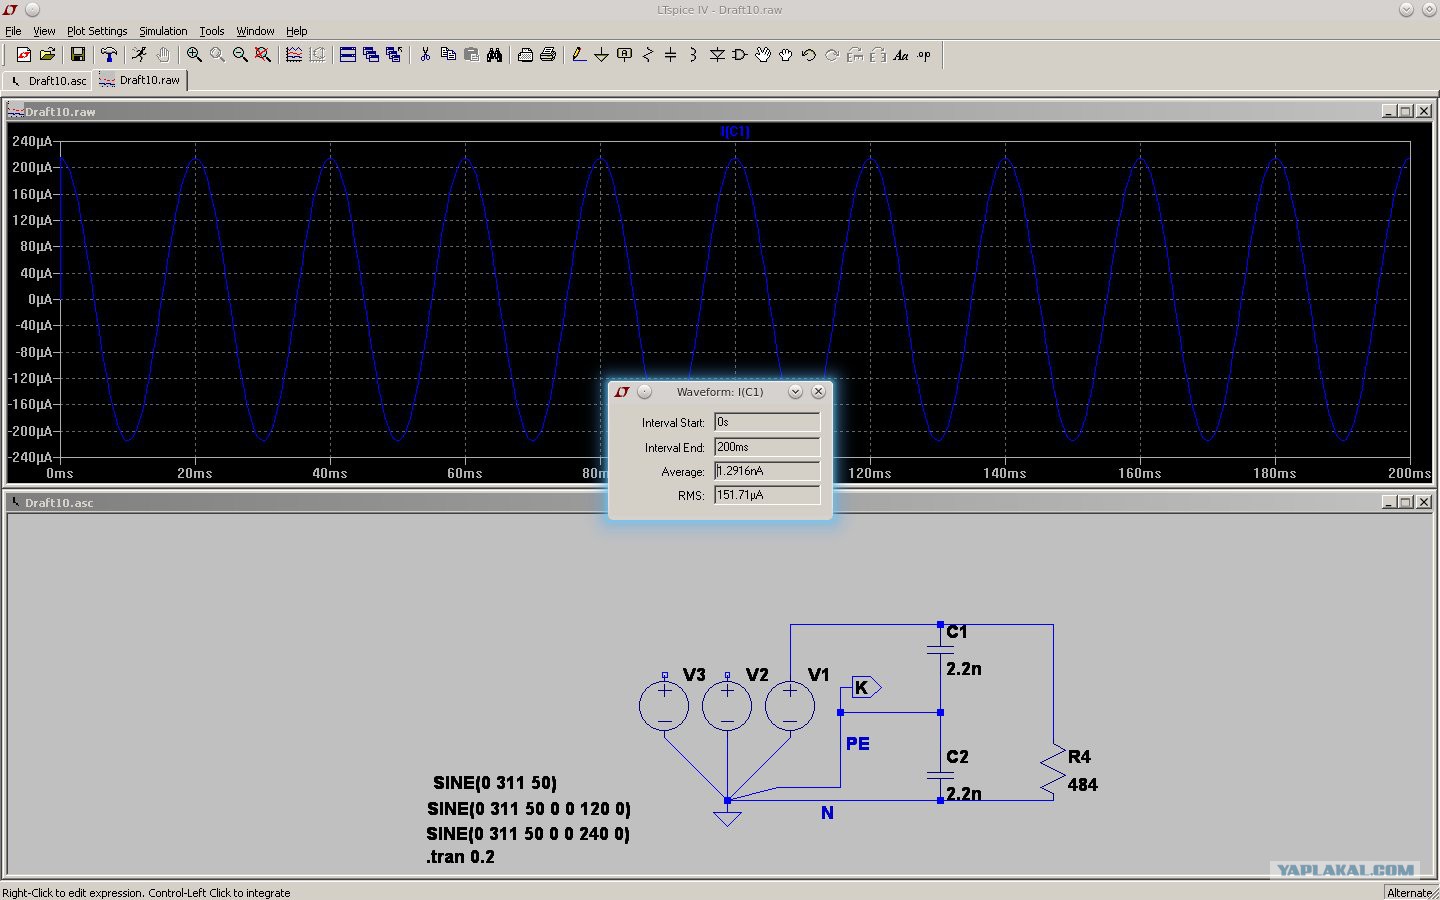Open the Text Aa tool
Viewport: 1440px width, 900px height.
pyautogui.click(x=901, y=55)
